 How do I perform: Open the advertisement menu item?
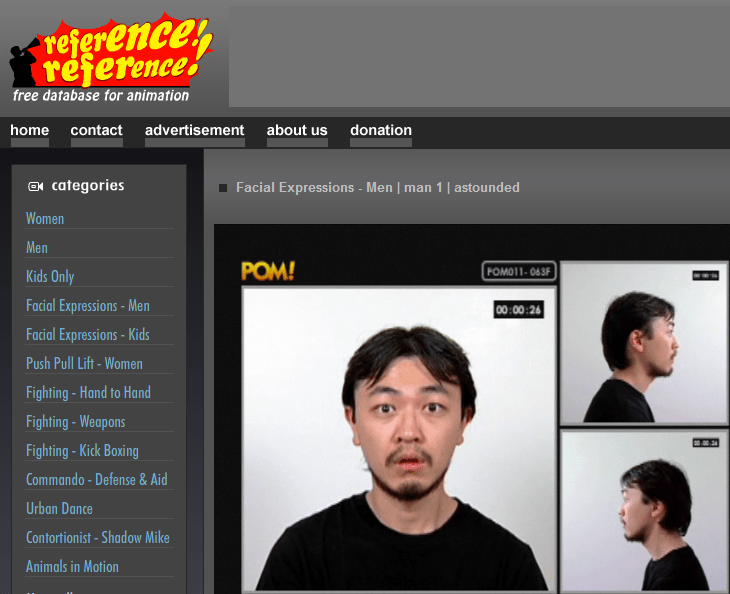[x=194, y=130]
